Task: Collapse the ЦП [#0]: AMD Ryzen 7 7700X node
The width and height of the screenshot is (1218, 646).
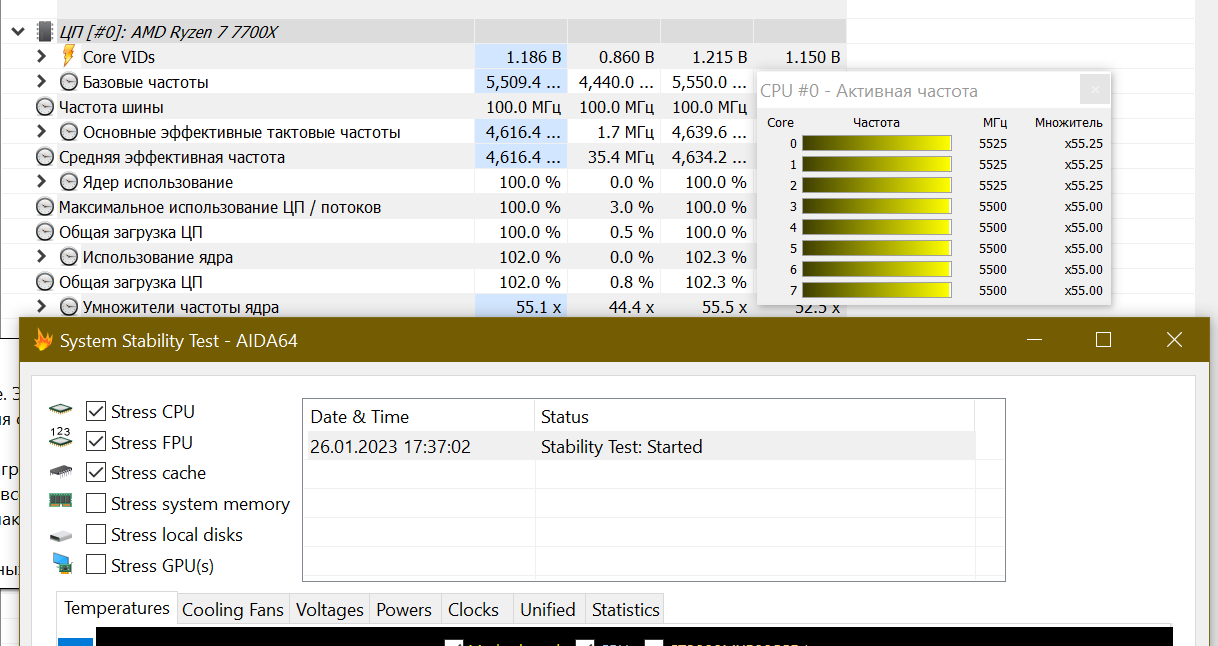Action: [x=17, y=32]
